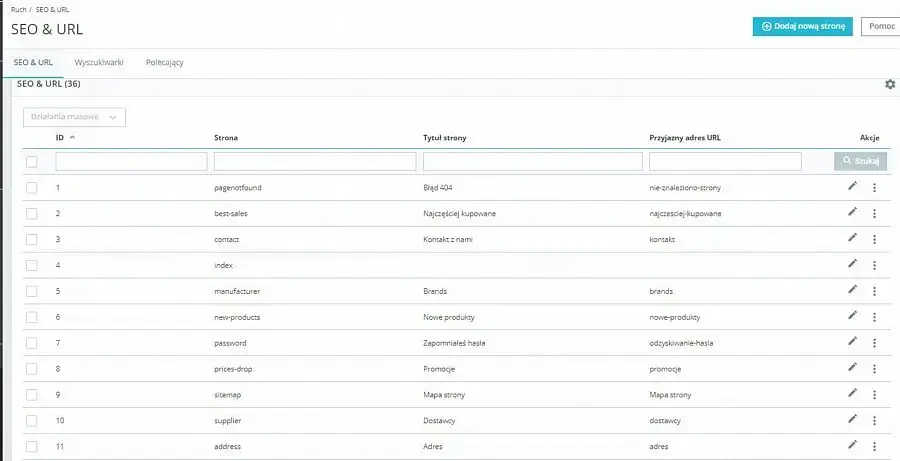Sort by ID column arrow
The image size is (900, 461).
pos(72,137)
